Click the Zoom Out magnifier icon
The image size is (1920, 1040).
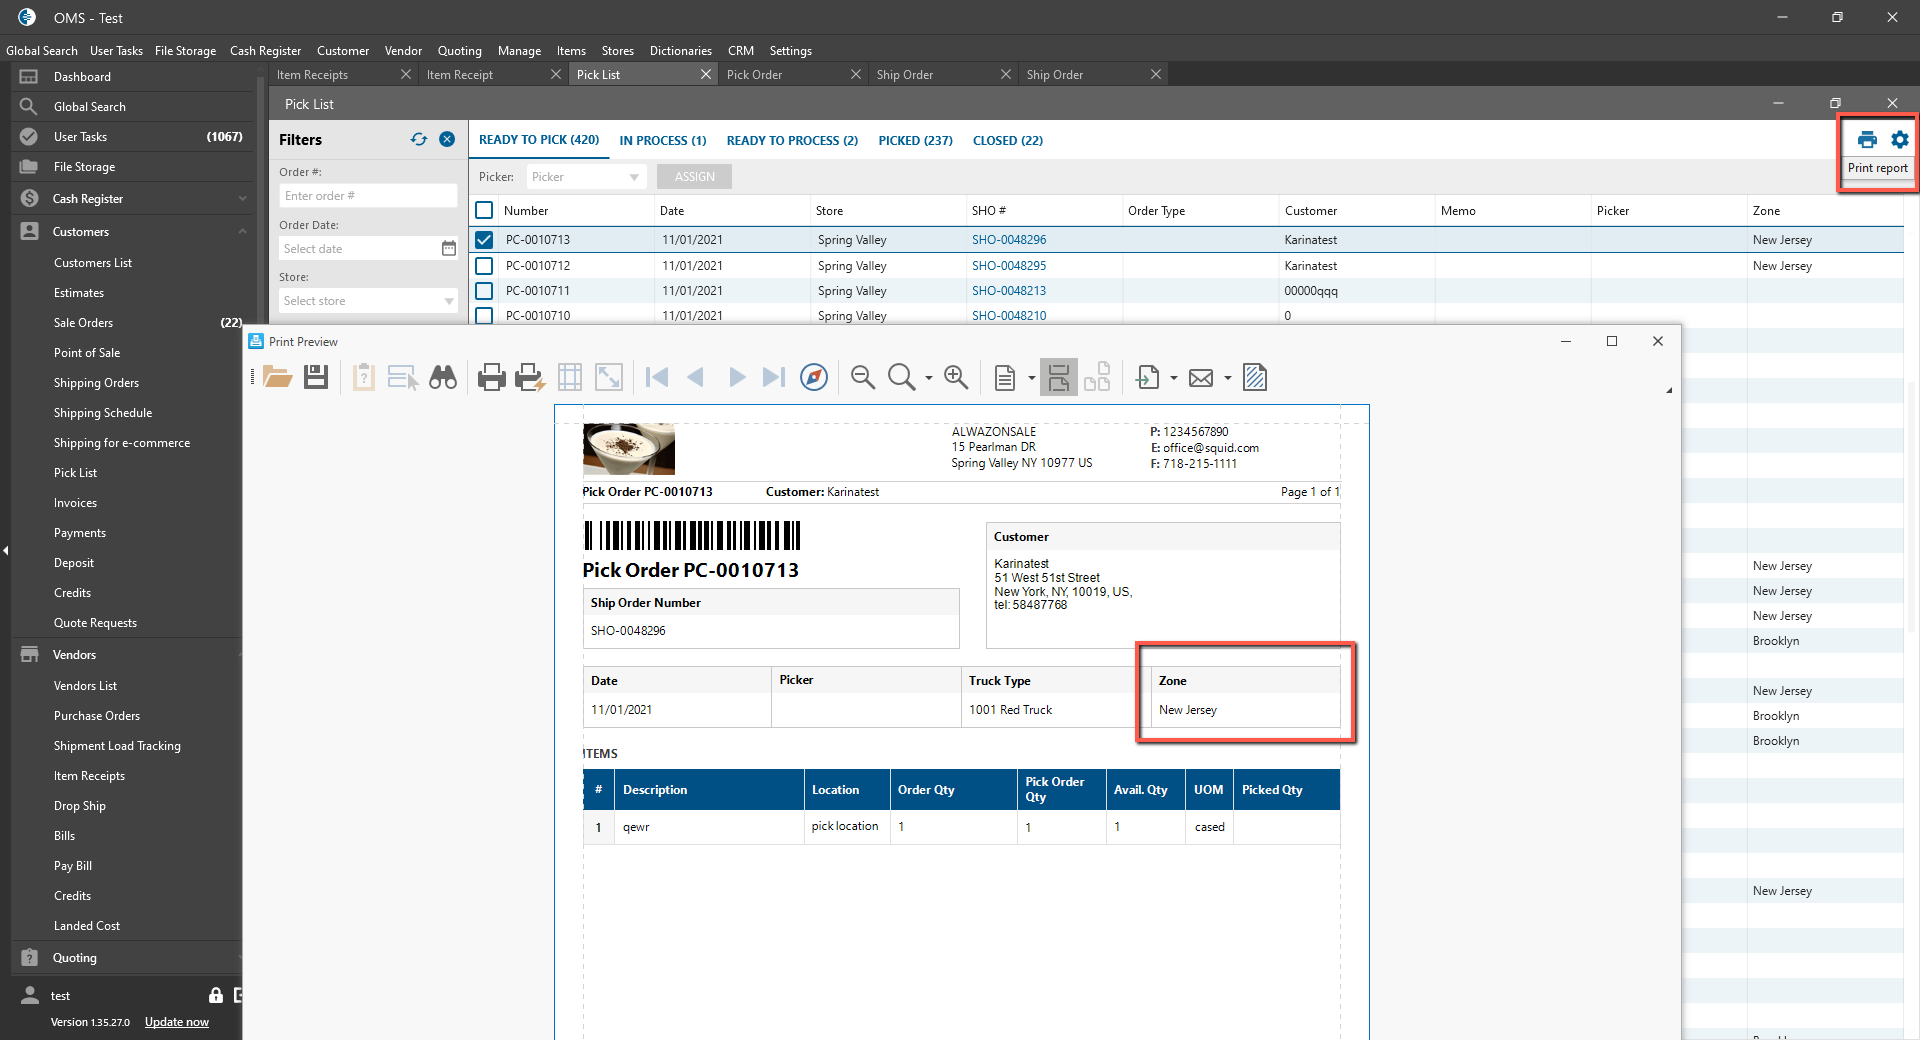coord(862,377)
